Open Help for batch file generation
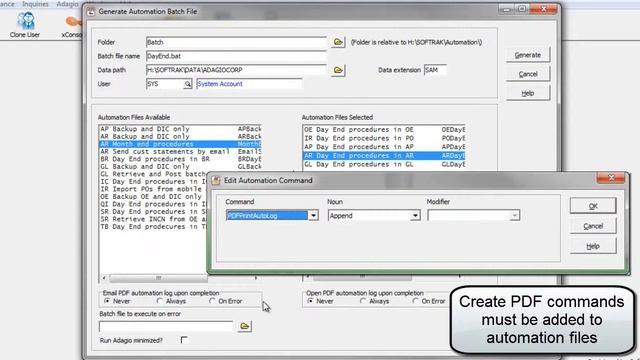The height and width of the screenshot is (360, 640). pos(528,93)
